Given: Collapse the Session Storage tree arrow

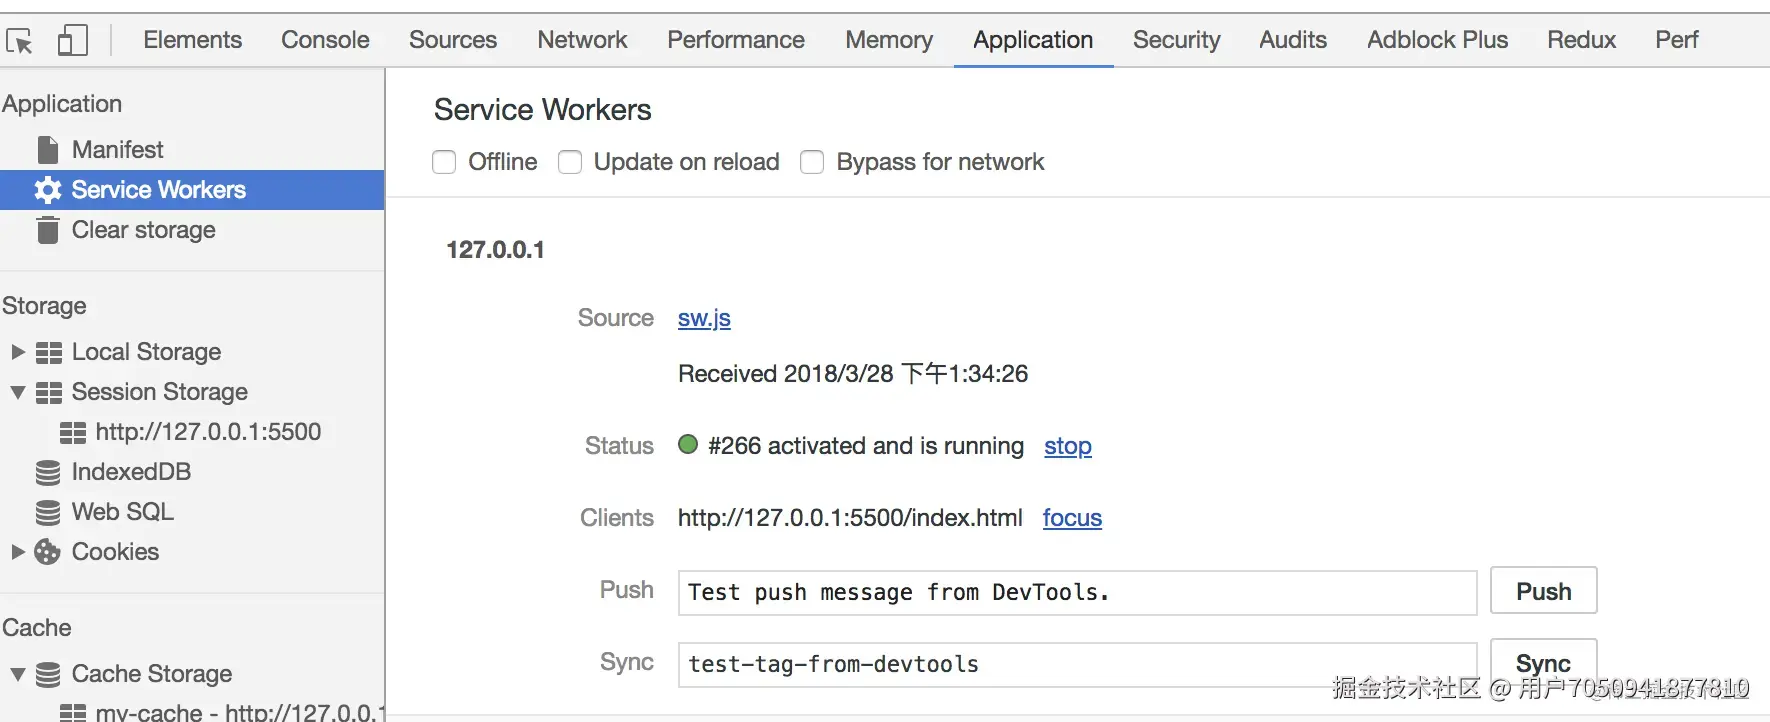Looking at the screenshot, I should point(17,392).
